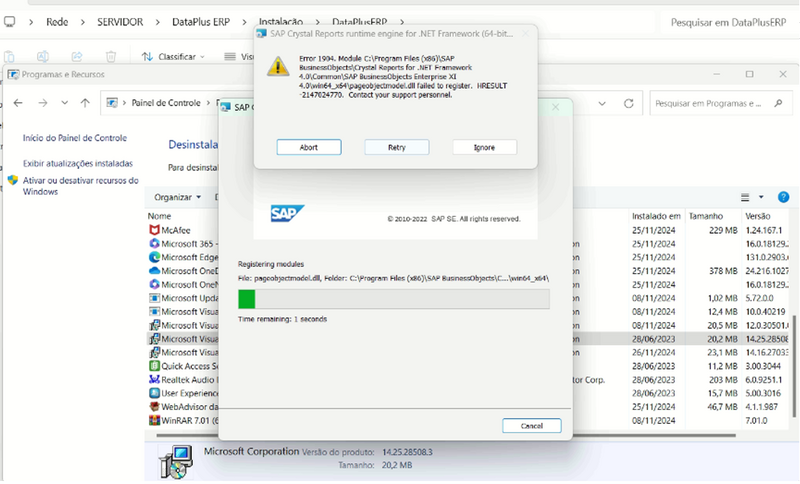Click the Realtek Audio icon
Image resolution: width=800 pixels, height=484 pixels.
click(154, 379)
